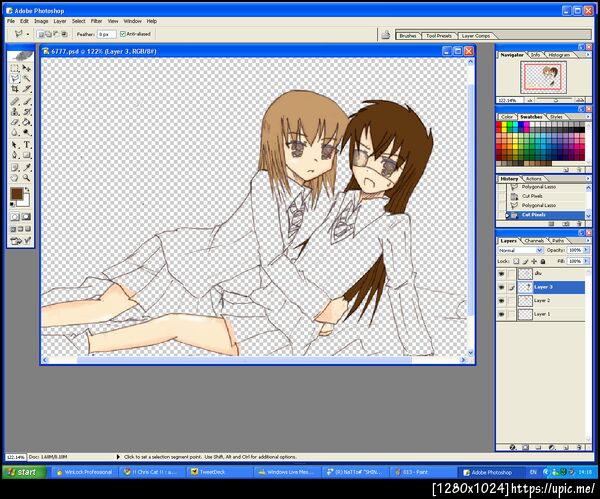Select the Type tool
Viewport: 600px width, 499px height.
(26, 145)
